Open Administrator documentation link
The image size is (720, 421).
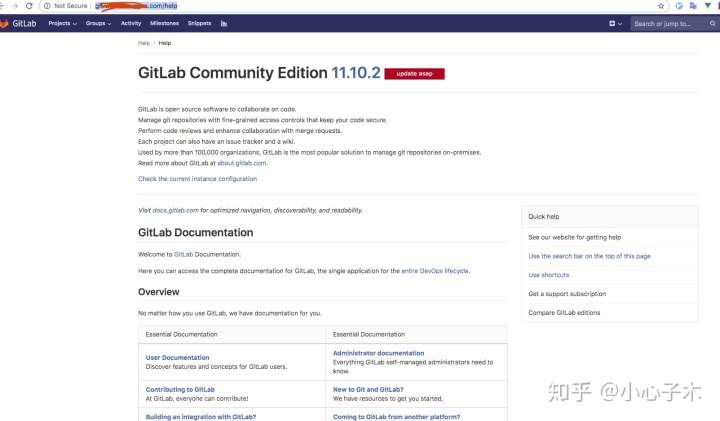[x=378, y=353]
